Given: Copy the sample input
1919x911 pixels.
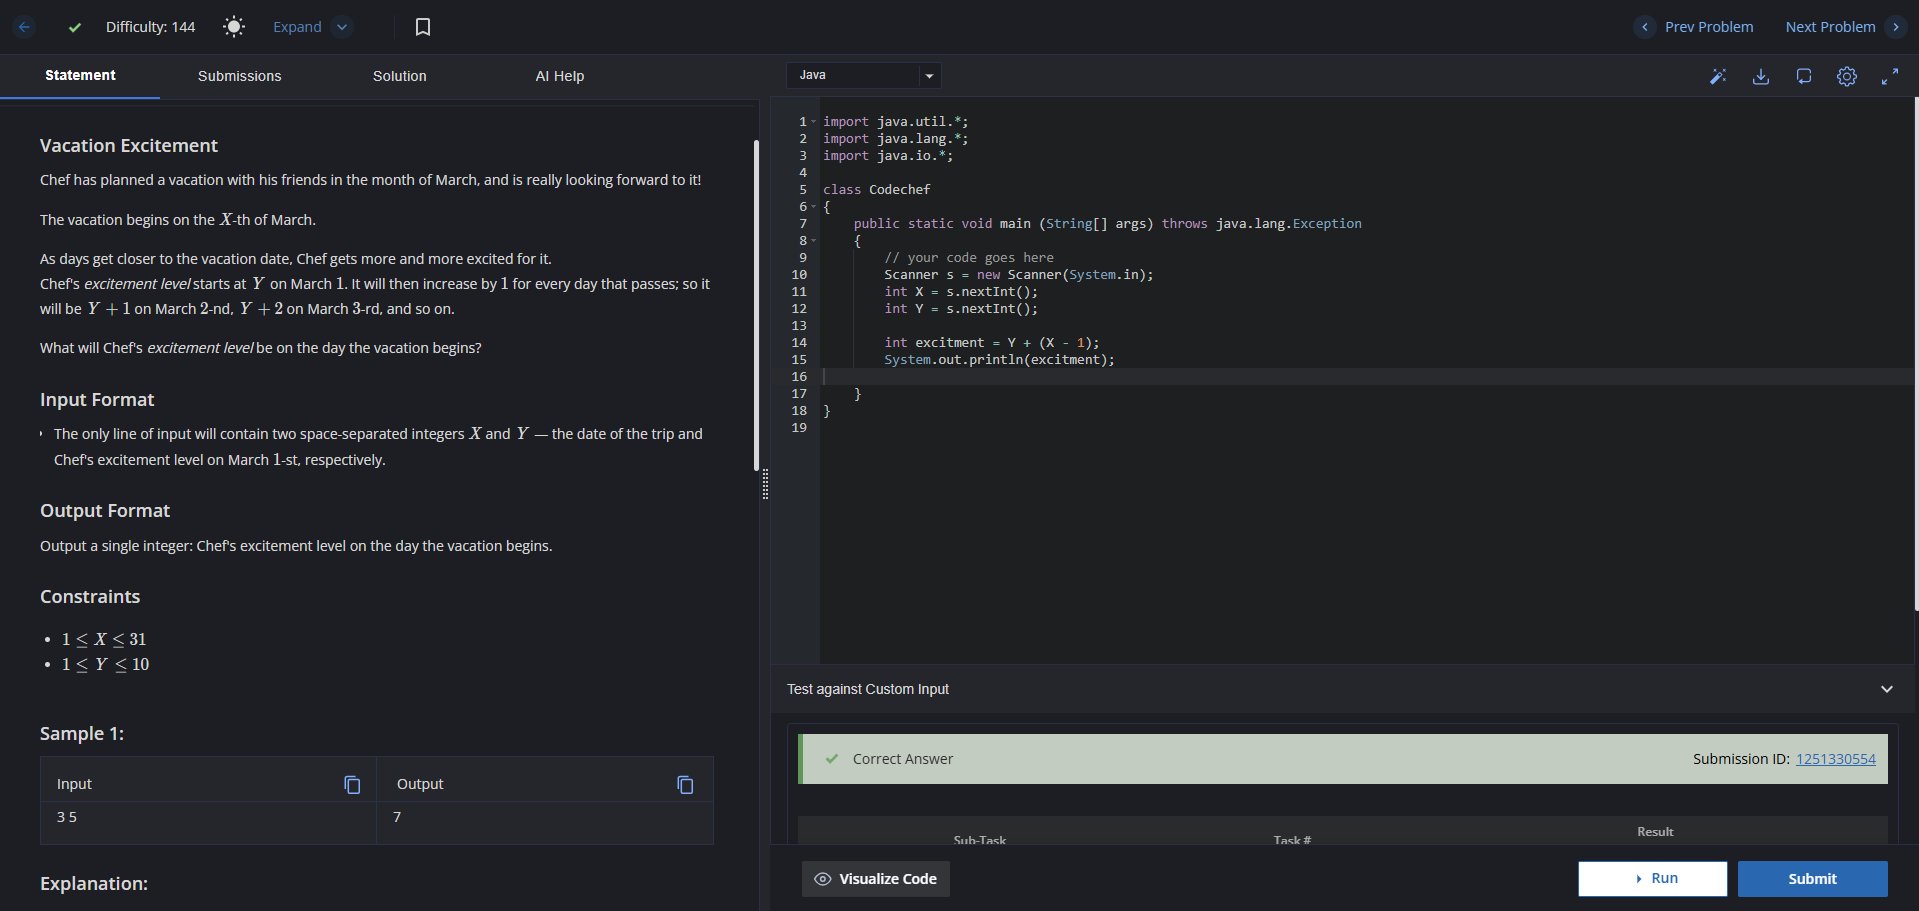Looking at the screenshot, I should (352, 785).
